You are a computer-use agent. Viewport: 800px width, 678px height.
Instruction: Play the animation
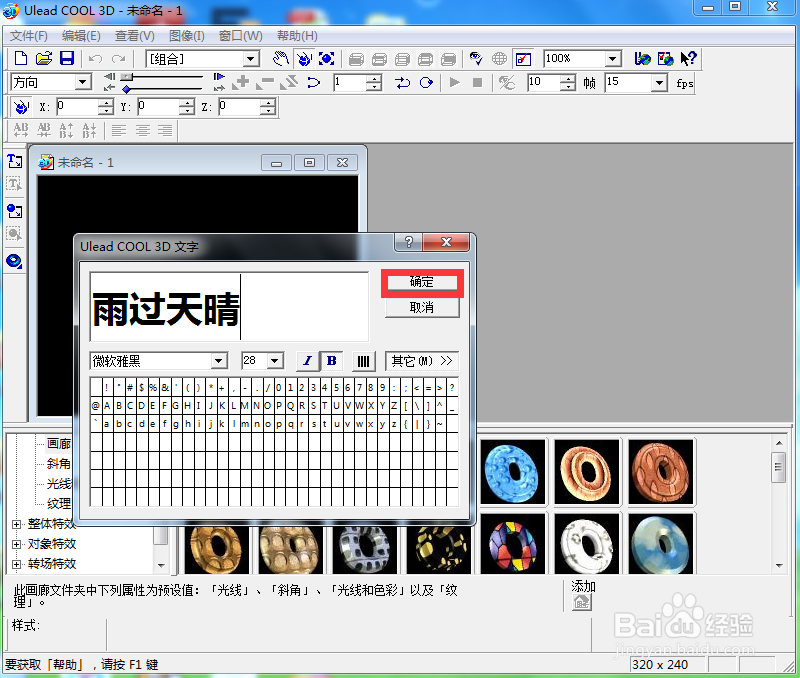point(454,82)
